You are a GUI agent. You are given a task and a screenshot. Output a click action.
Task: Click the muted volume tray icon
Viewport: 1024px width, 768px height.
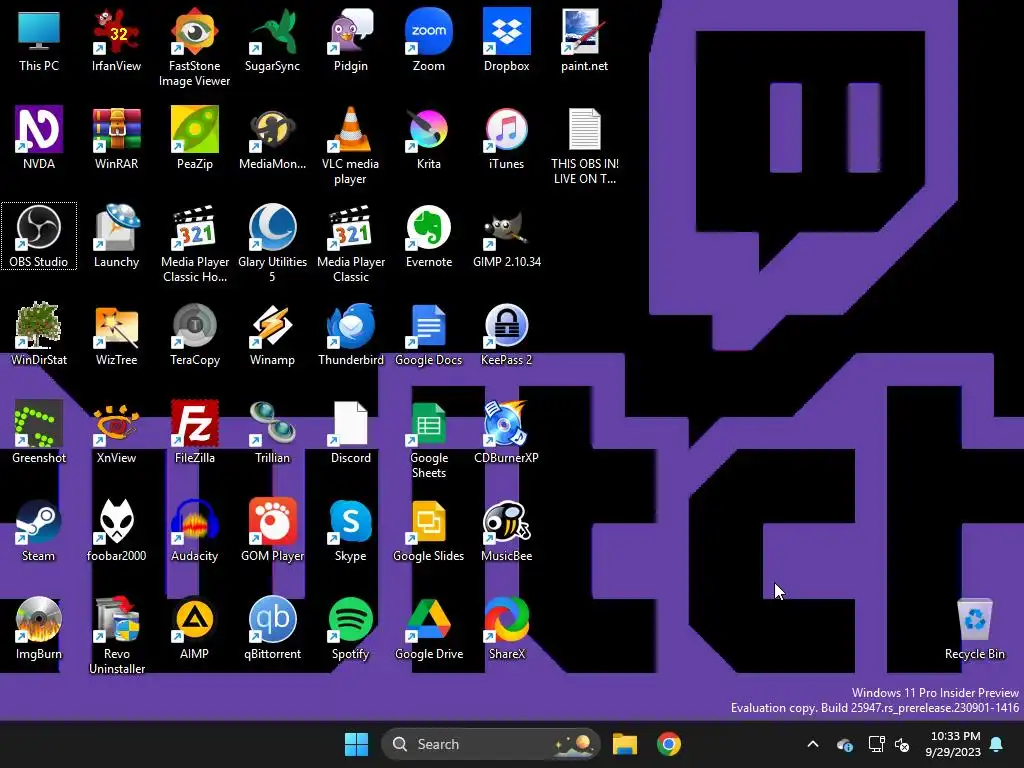click(x=902, y=744)
